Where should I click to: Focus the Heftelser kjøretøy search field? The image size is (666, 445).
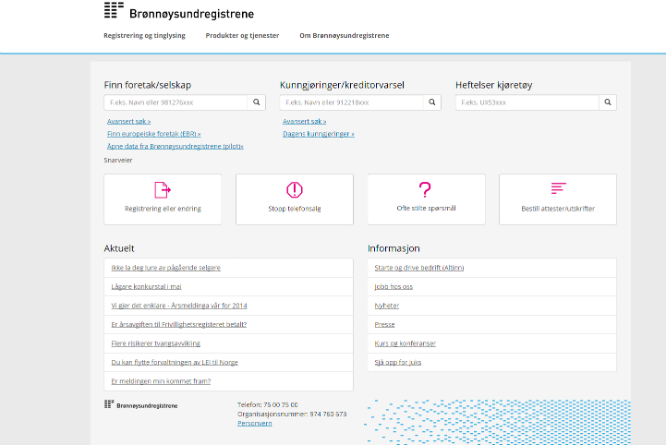(x=527, y=102)
